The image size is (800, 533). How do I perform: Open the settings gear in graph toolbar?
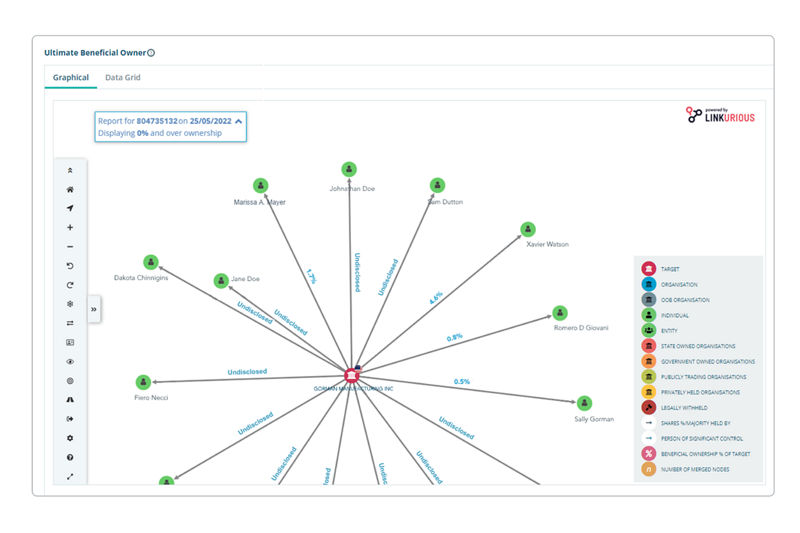[70, 438]
